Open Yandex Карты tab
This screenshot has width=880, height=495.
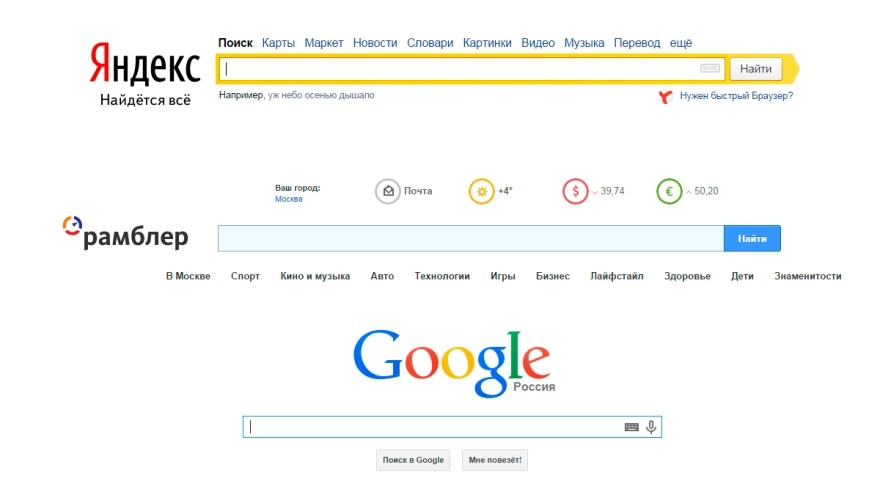coord(278,43)
